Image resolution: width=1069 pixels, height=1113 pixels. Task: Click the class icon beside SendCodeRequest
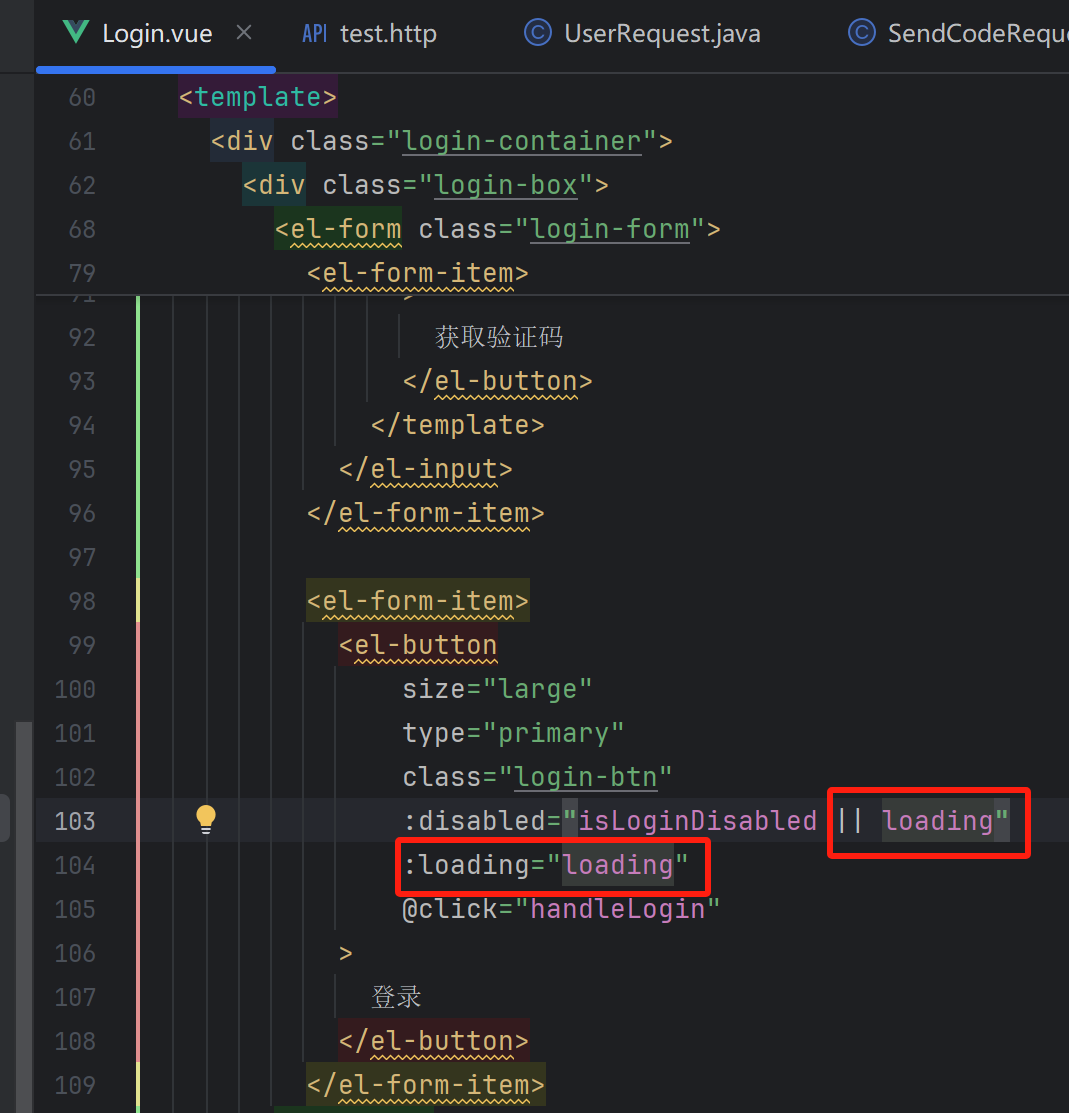pos(862,33)
